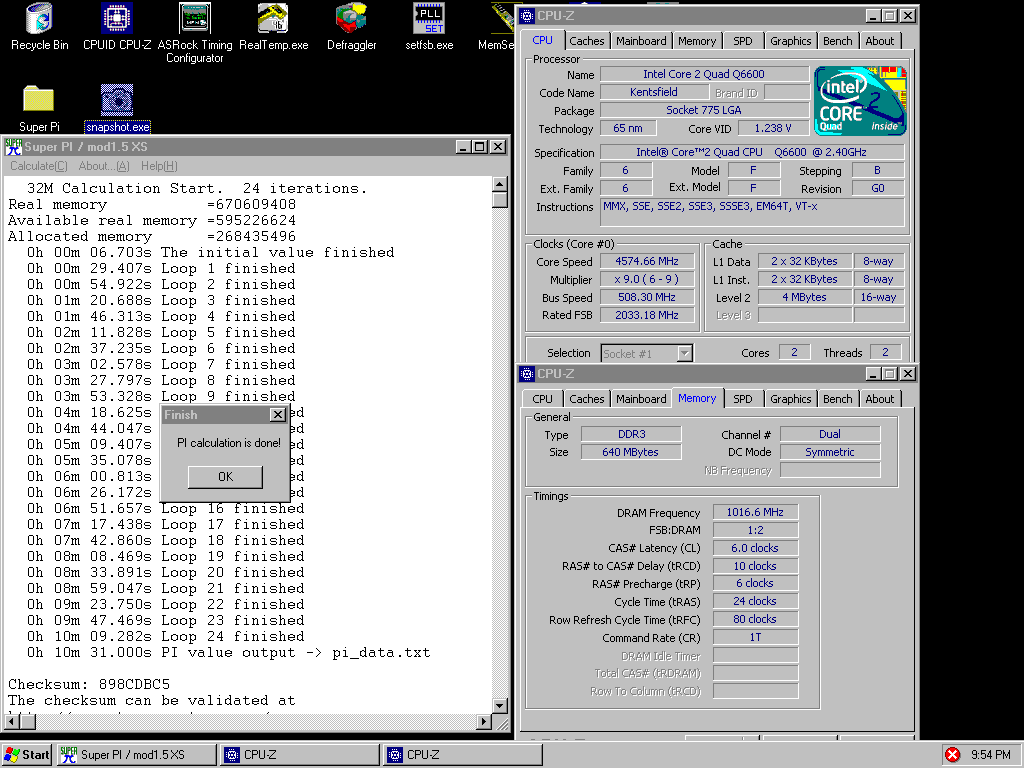Switch to Memory tab in upper CPU-Z
The height and width of the screenshot is (768, 1024).
(x=697, y=41)
